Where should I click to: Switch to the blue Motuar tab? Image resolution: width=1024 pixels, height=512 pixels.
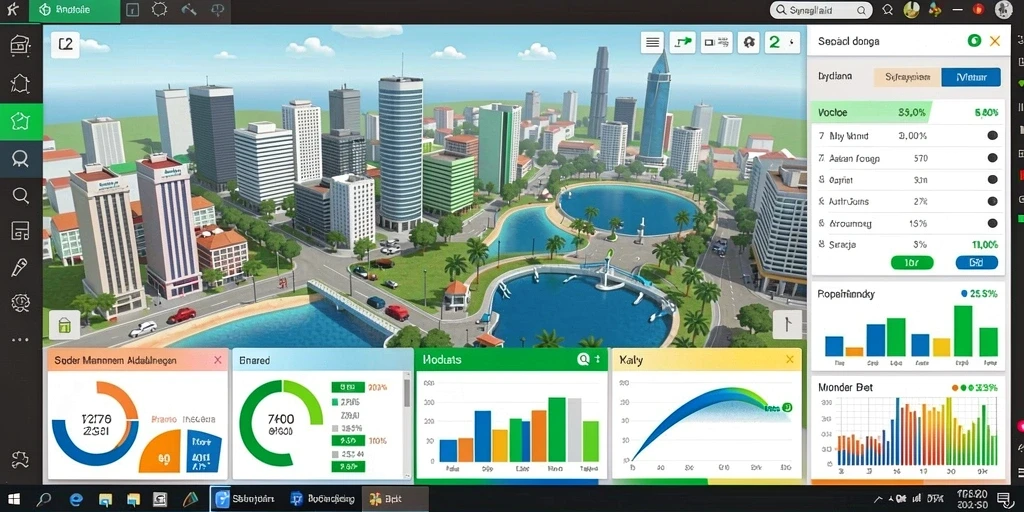pyautogui.click(x=970, y=77)
